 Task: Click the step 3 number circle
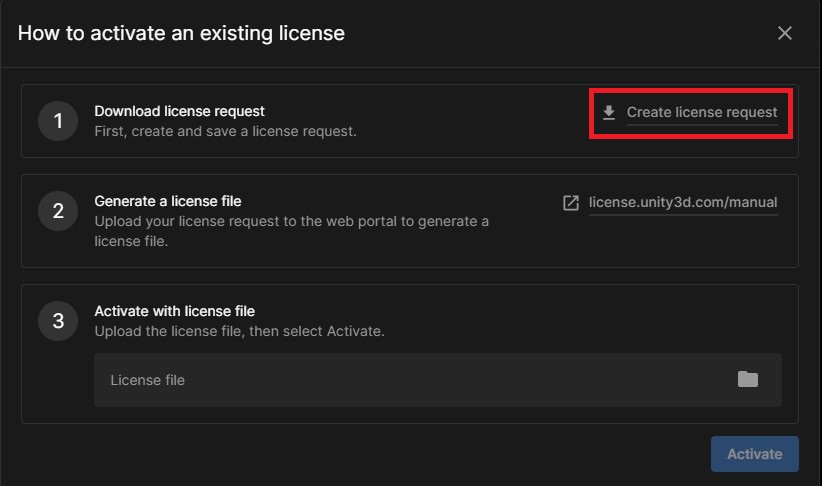pyautogui.click(x=58, y=321)
